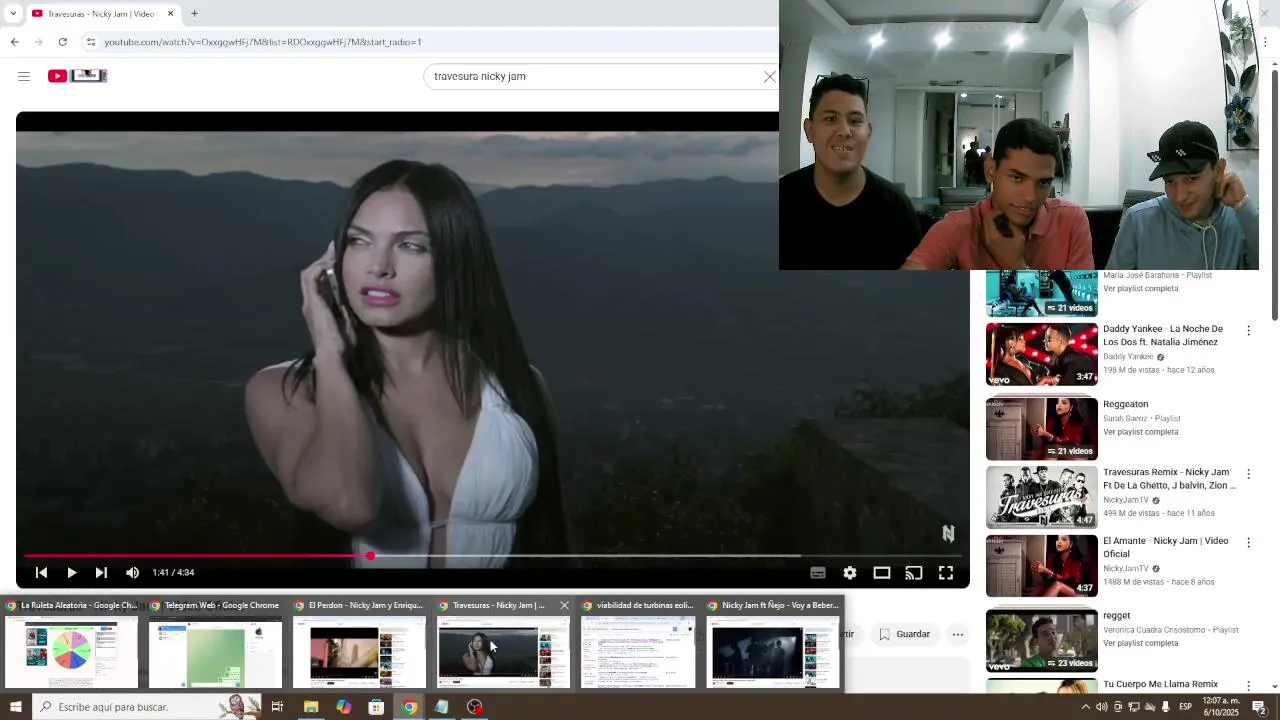Open the regget playlist thumbnail

(x=1042, y=640)
